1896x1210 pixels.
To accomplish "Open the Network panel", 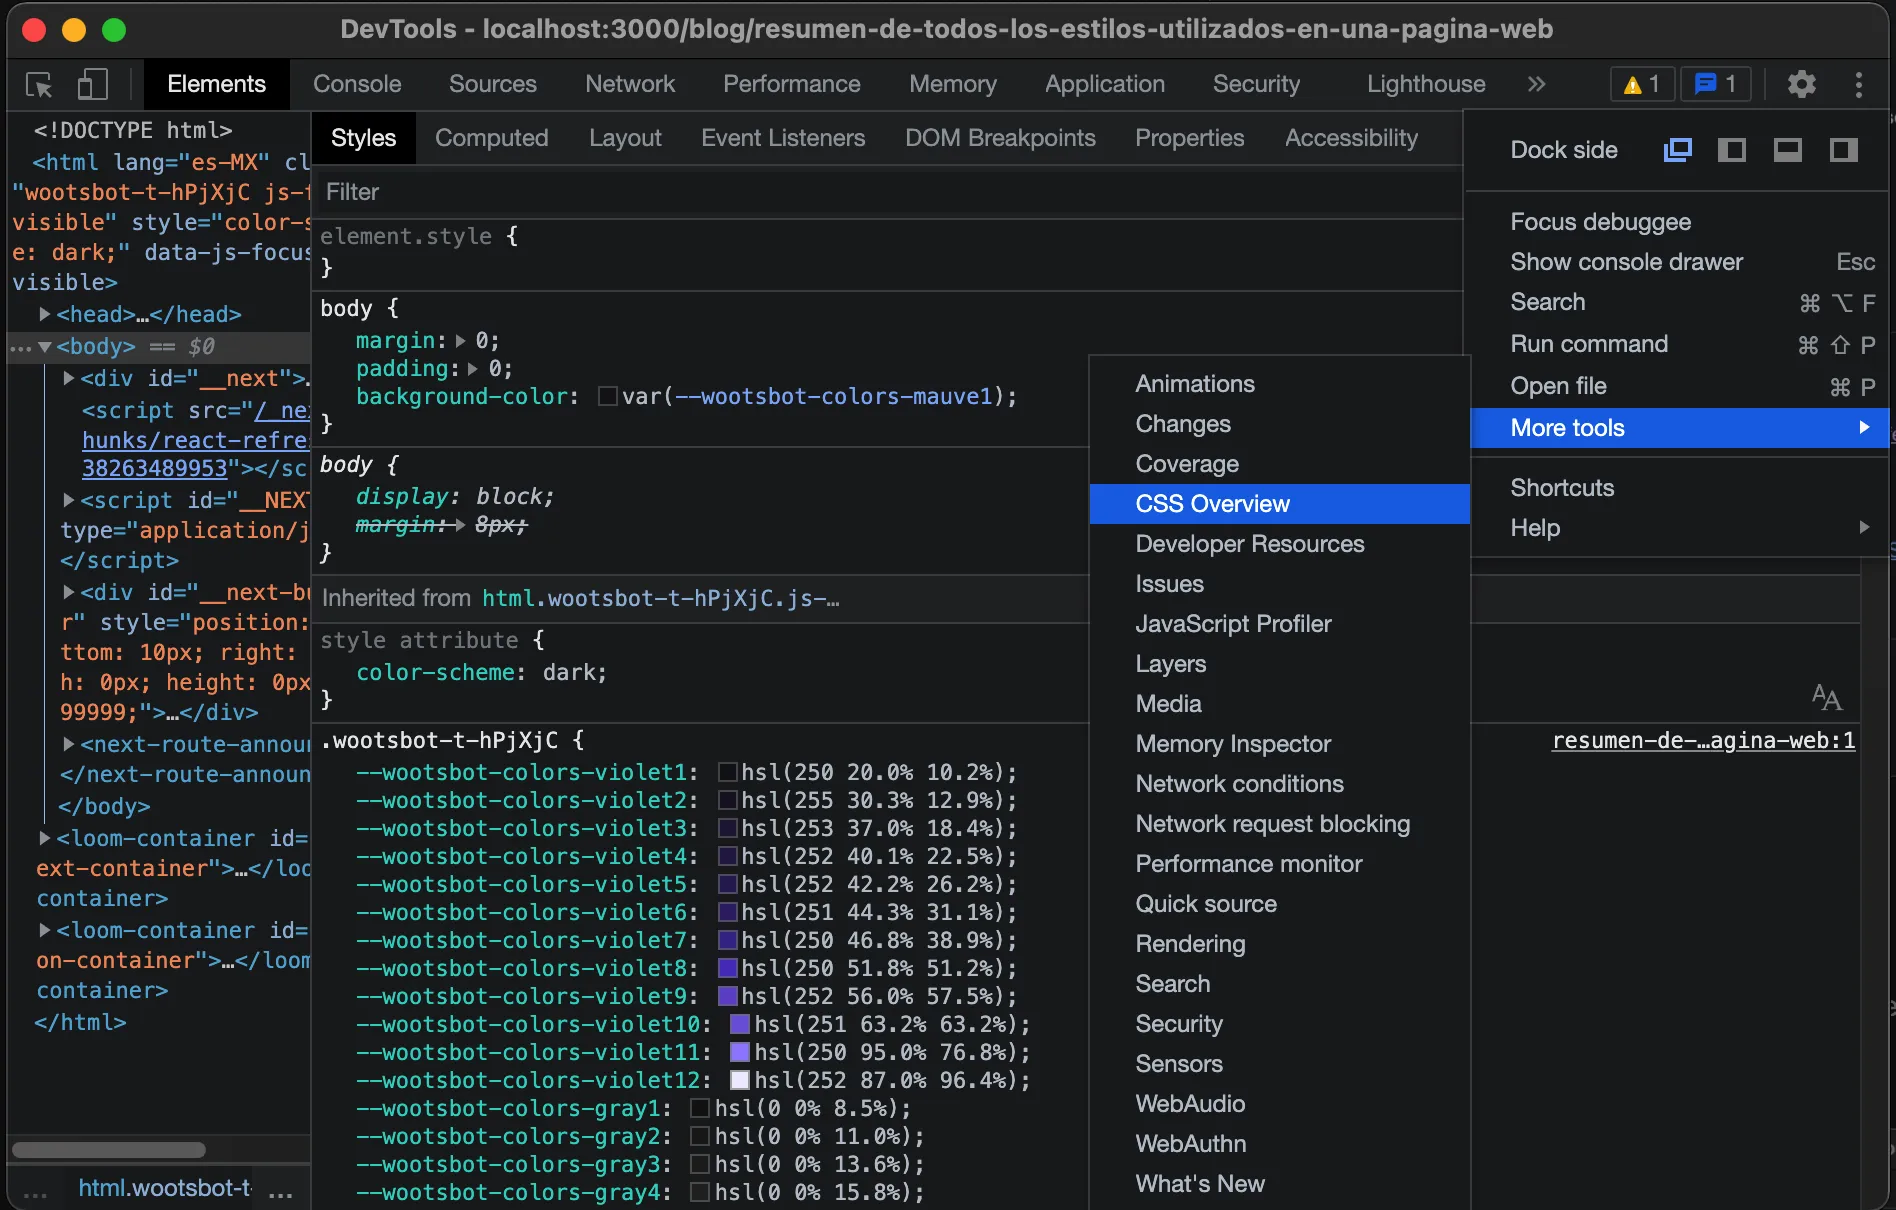I will point(630,84).
